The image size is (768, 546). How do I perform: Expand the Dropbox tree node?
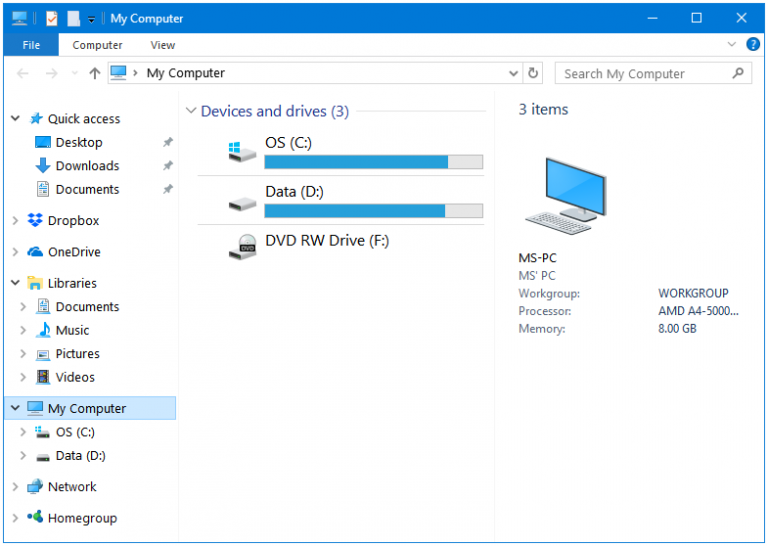(15, 221)
